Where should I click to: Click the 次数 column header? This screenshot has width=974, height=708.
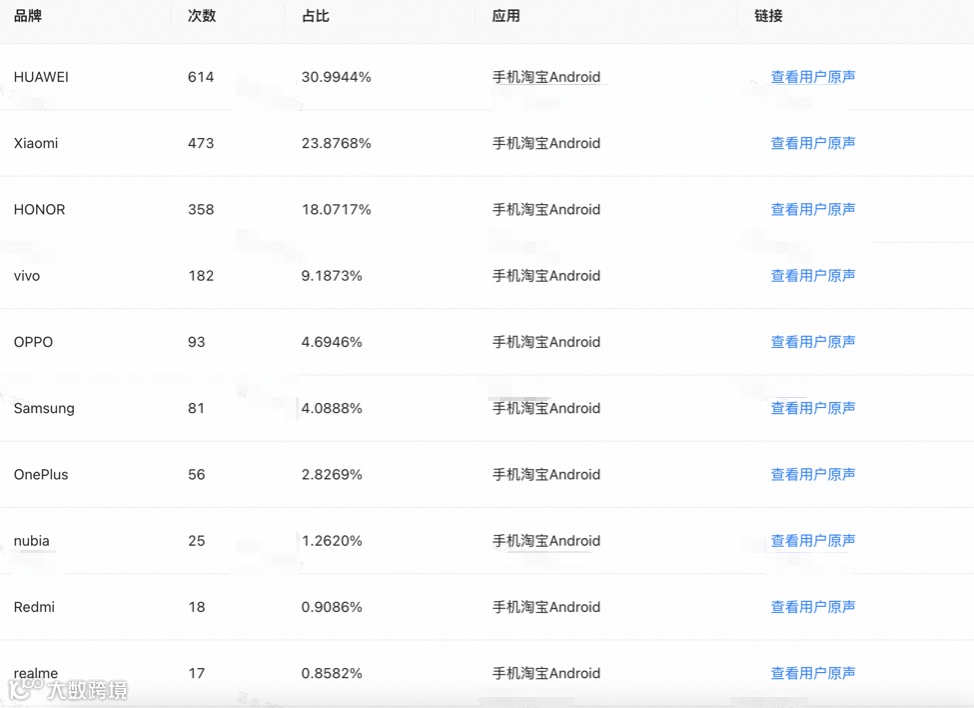coord(202,16)
